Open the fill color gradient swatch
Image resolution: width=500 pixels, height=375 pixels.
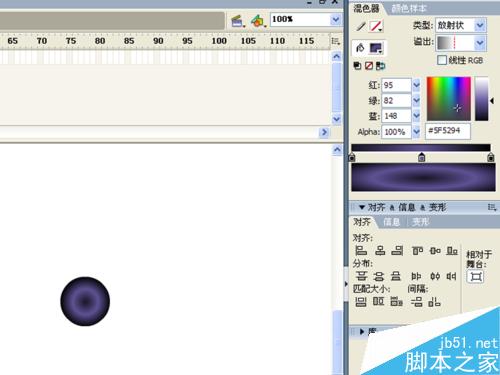376,49
